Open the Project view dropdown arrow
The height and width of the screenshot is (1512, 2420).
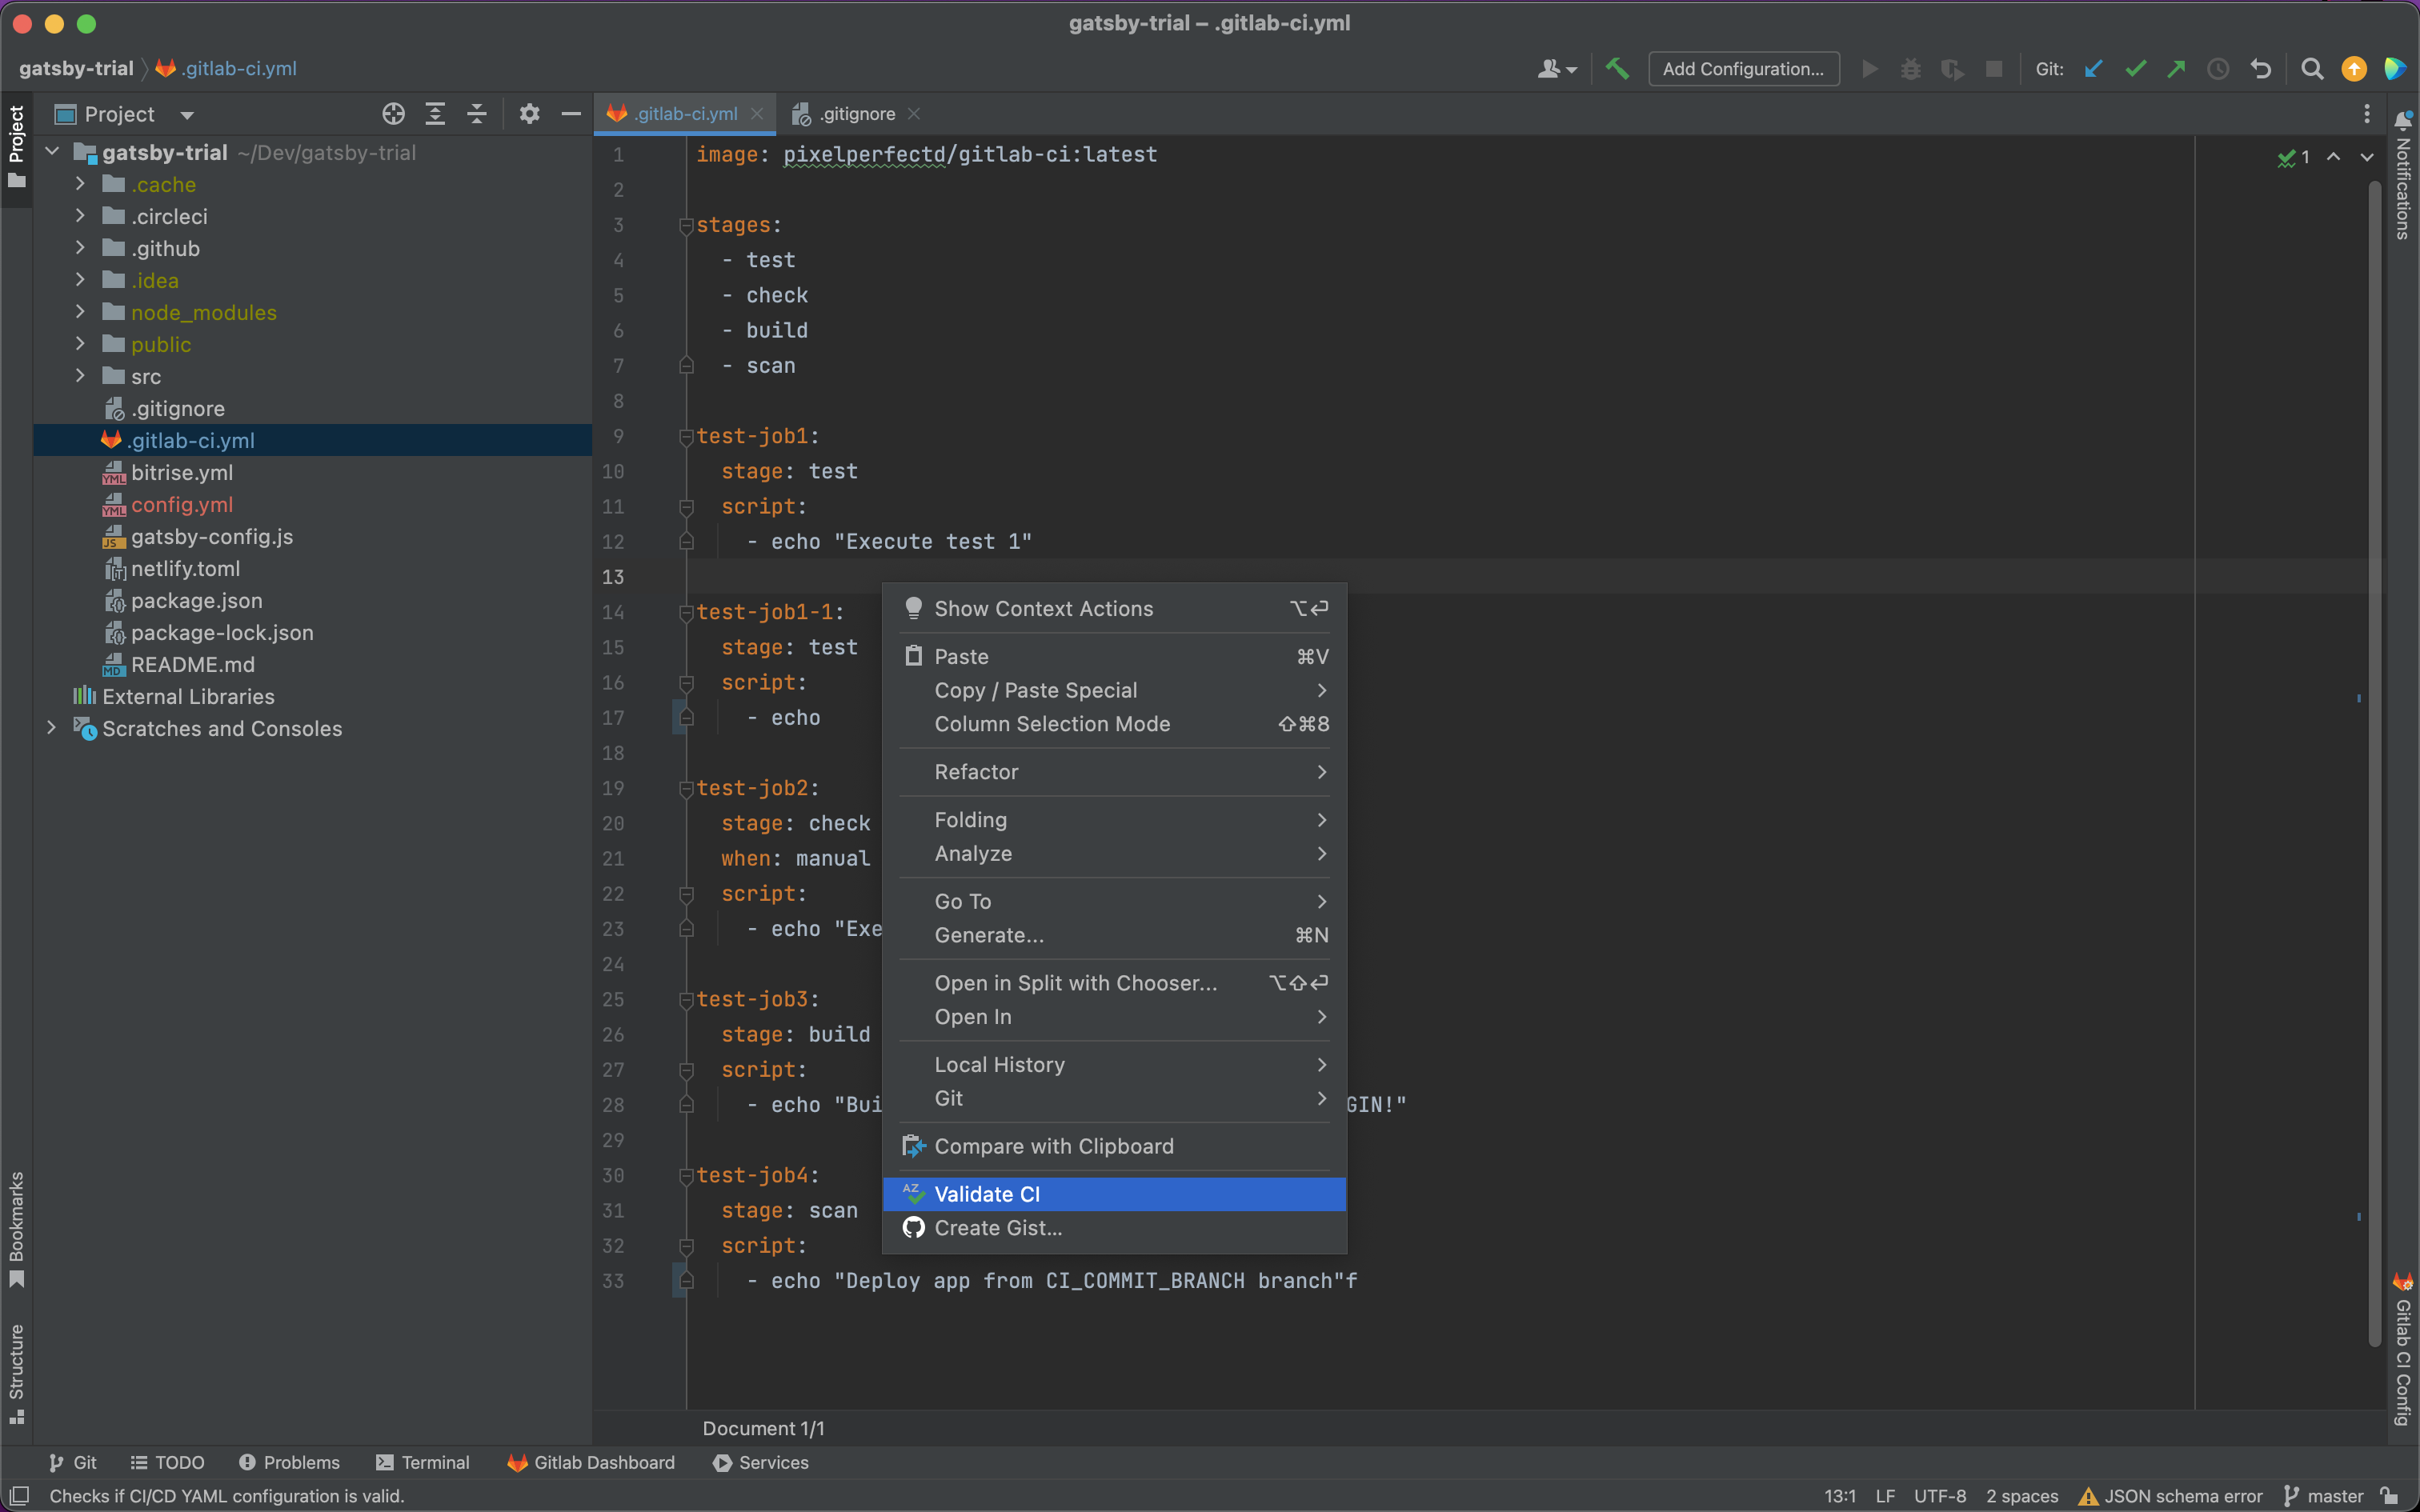coord(187,115)
